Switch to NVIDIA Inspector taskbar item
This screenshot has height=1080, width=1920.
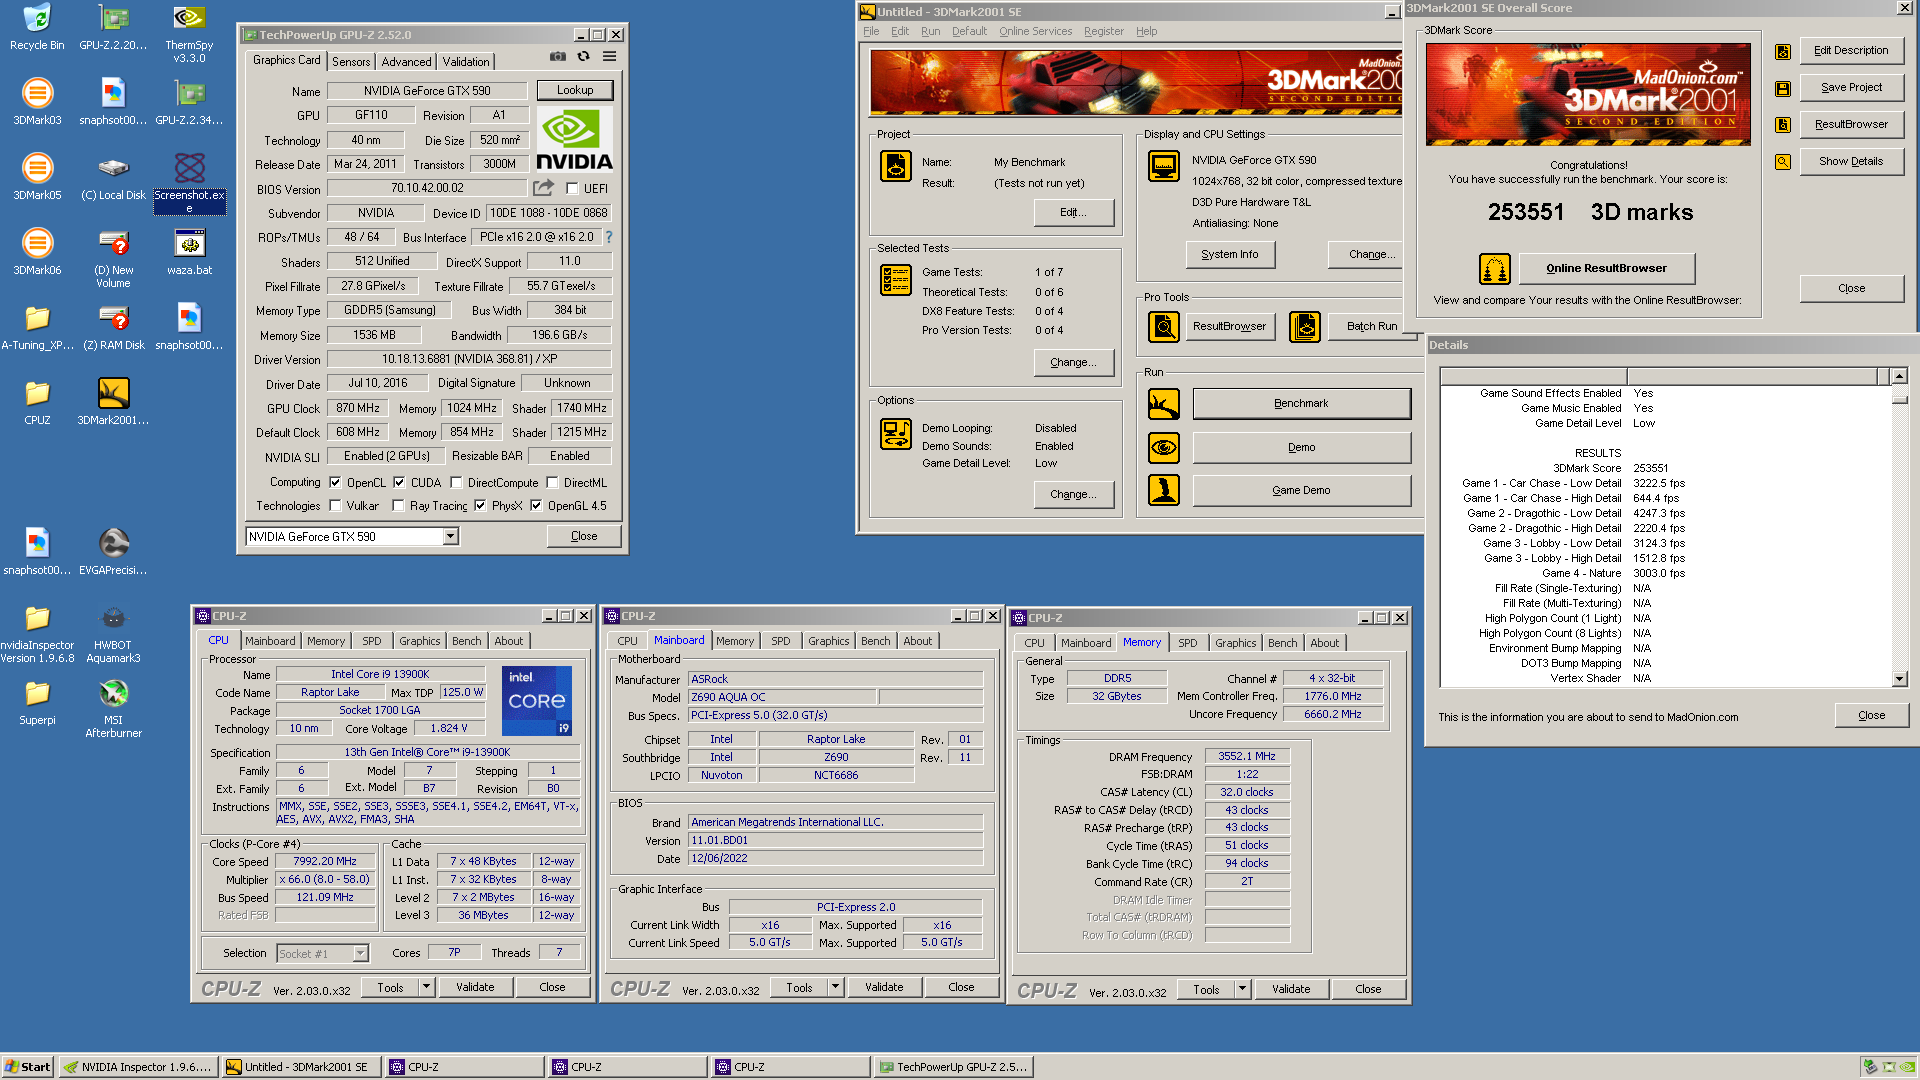[138, 1067]
